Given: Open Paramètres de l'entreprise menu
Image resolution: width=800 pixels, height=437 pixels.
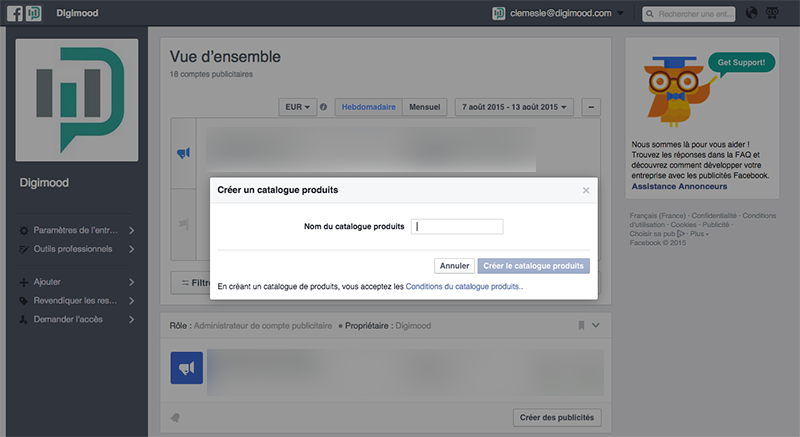Looking at the screenshot, I should click(76, 230).
